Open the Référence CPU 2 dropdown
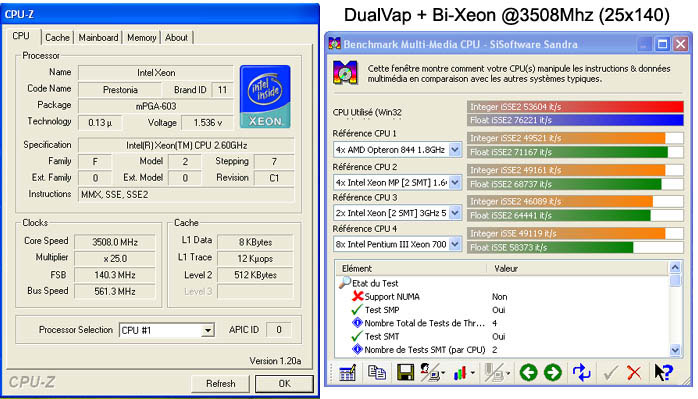This screenshot has width=698, height=399. pos(455,182)
